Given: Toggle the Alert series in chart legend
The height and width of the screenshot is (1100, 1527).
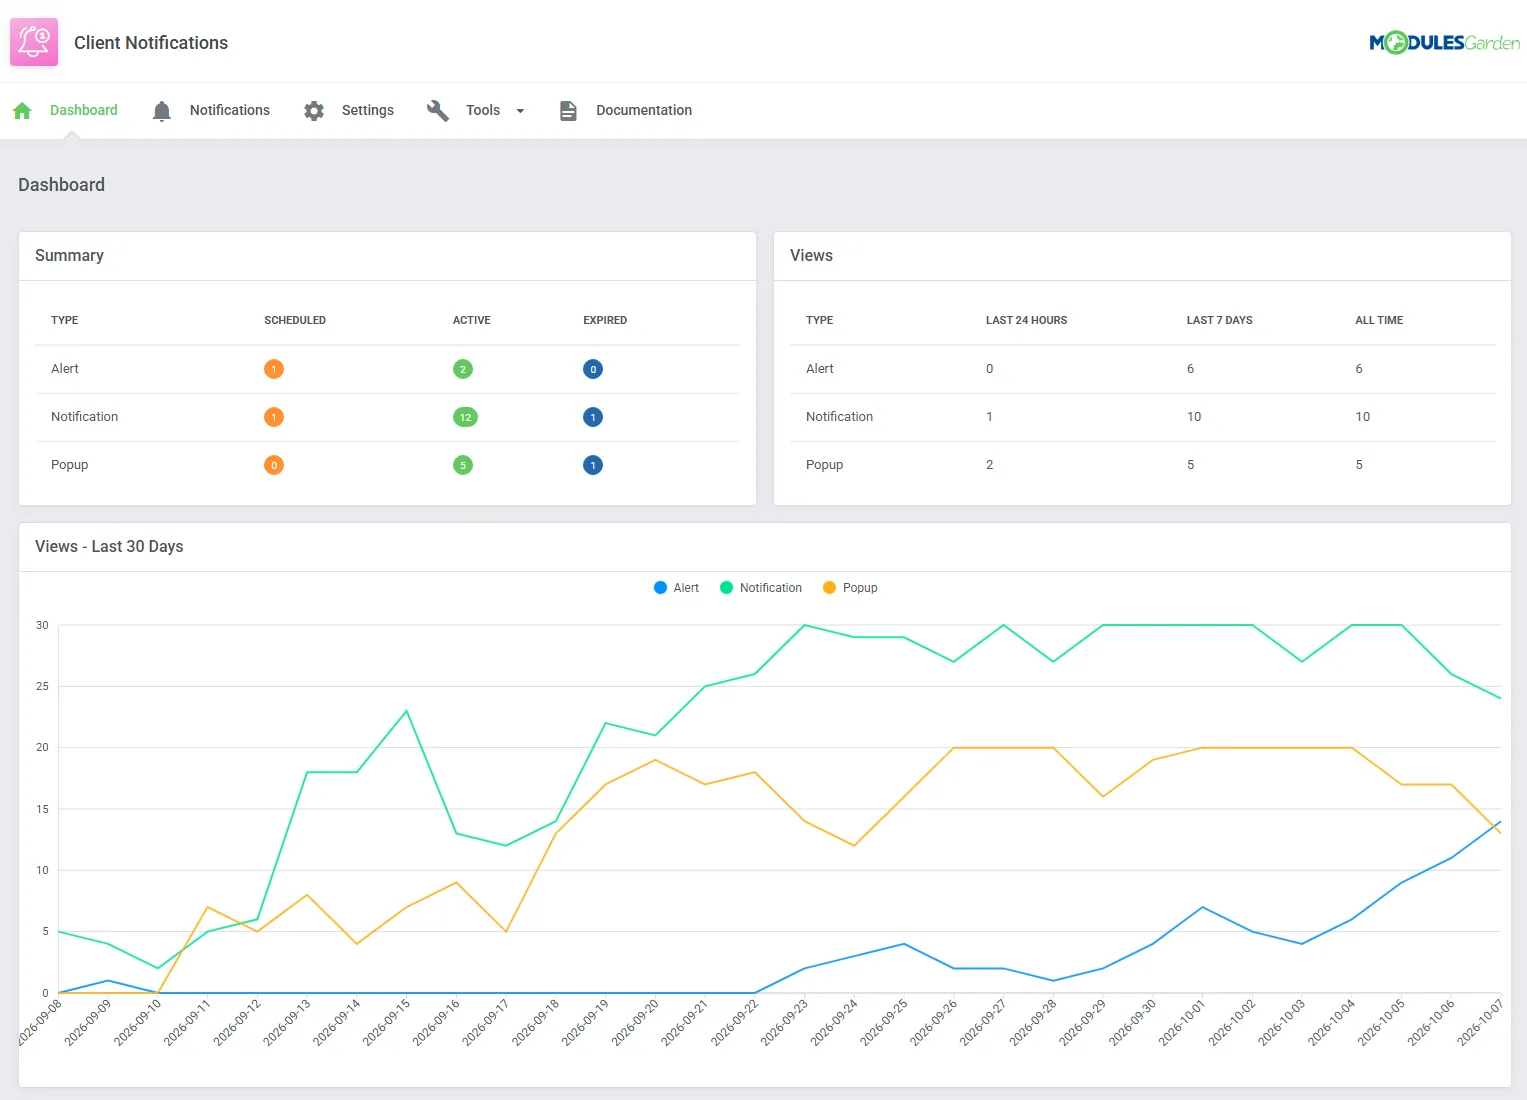Looking at the screenshot, I should (676, 588).
